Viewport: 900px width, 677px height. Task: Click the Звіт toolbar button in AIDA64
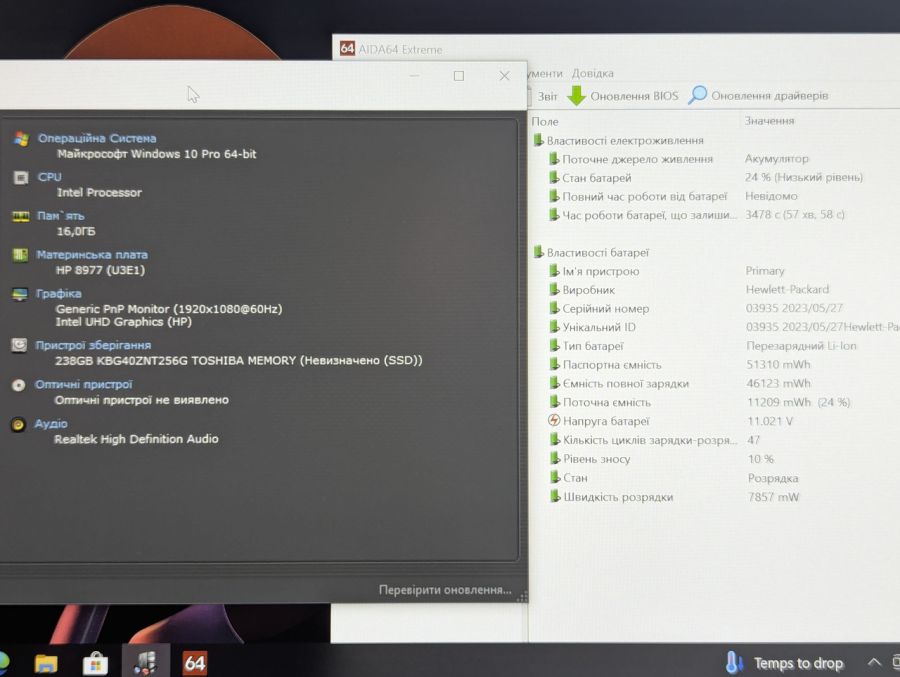(547, 96)
